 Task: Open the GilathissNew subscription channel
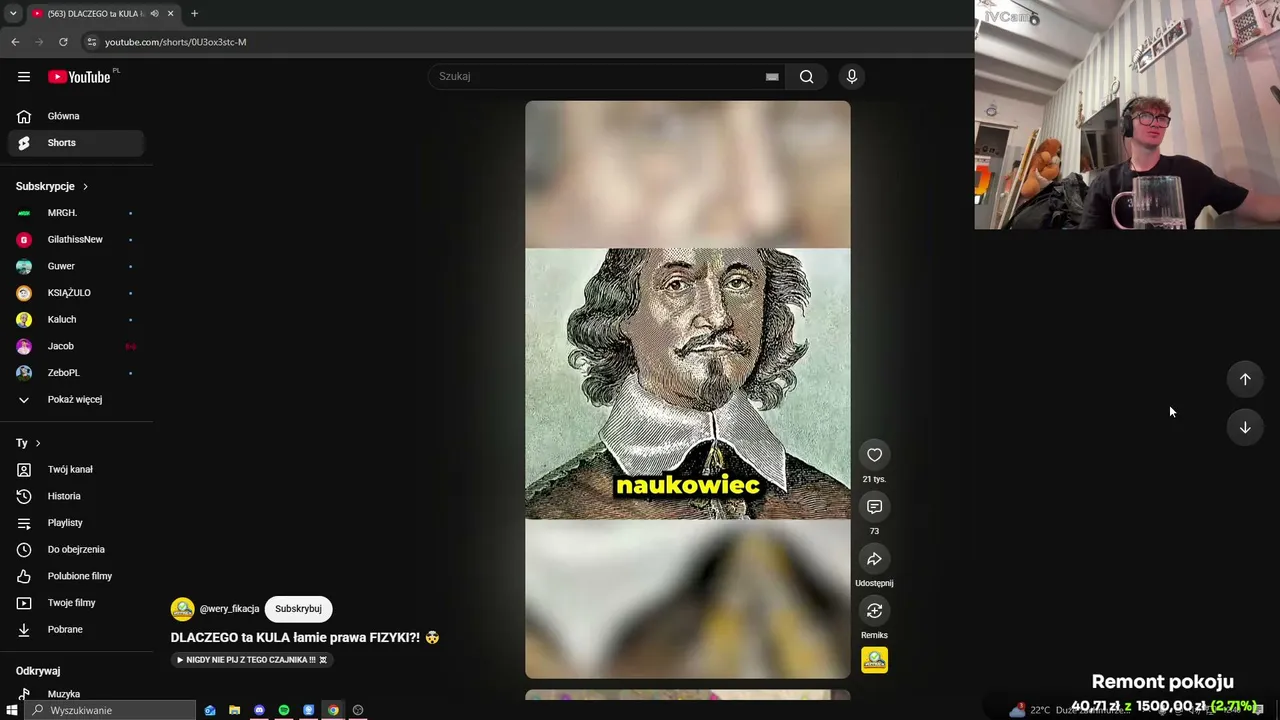pyautogui.click(x=76, y=240)
